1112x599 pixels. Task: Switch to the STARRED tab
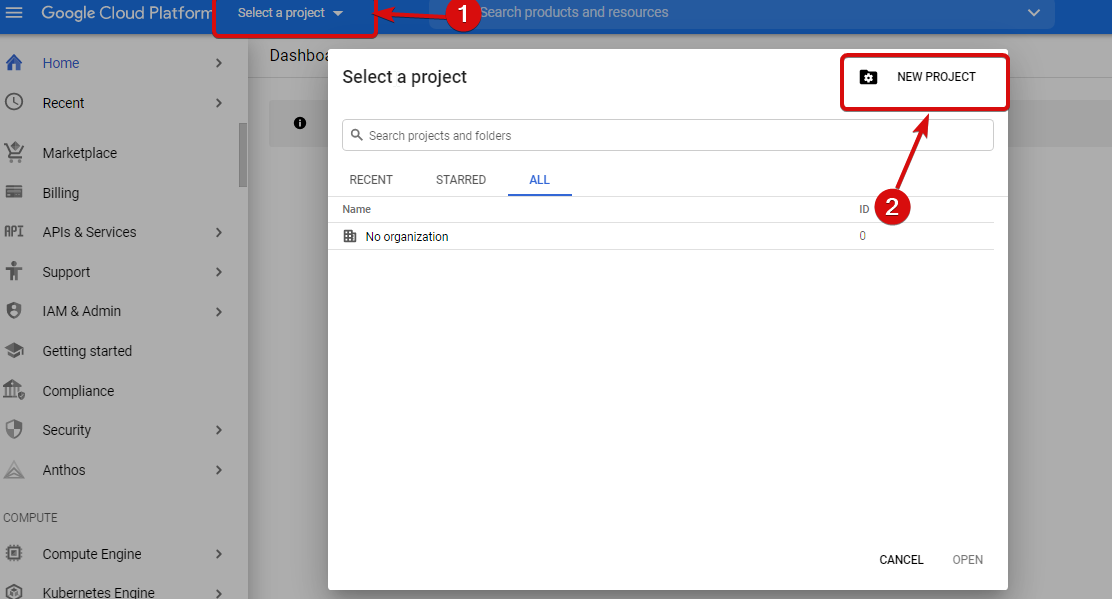pyautogui.click(x=461, y=180)
